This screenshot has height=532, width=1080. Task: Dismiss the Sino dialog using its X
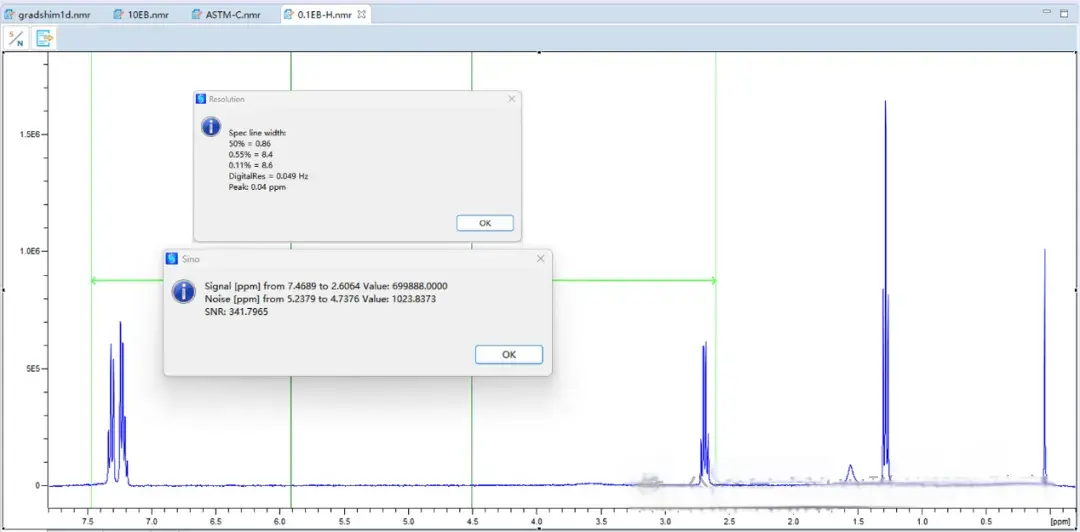(541, 258)
